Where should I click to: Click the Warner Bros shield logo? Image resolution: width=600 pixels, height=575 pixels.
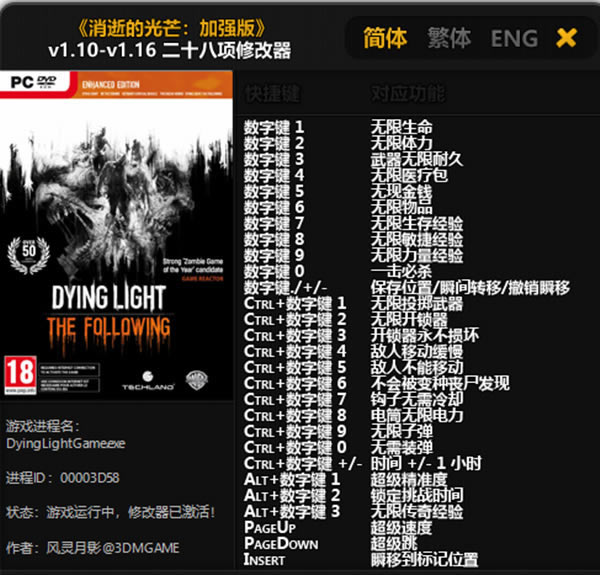click(196, 381)
